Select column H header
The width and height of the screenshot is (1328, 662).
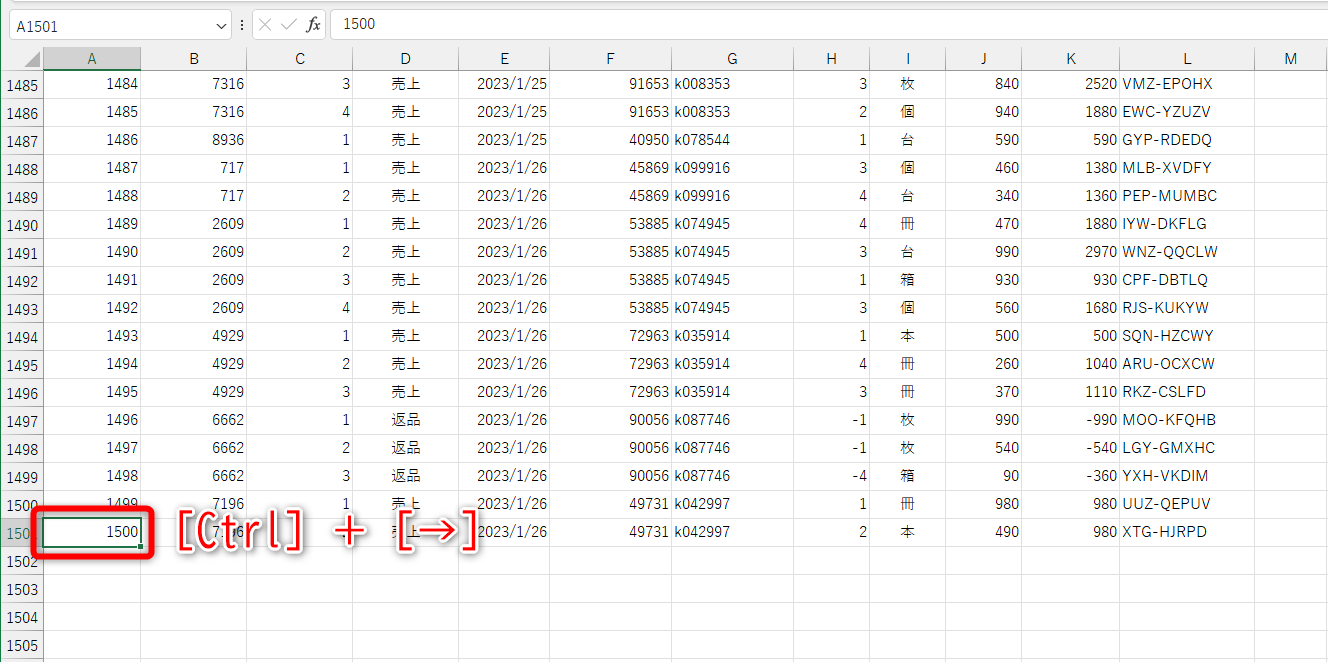[x=832, y=59]
